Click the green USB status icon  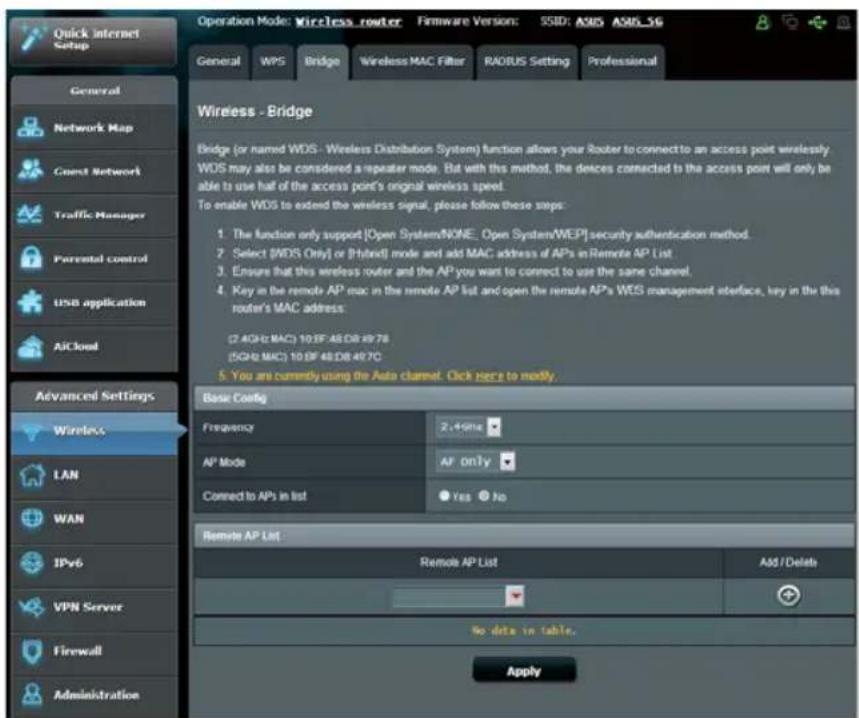point(817,22)
